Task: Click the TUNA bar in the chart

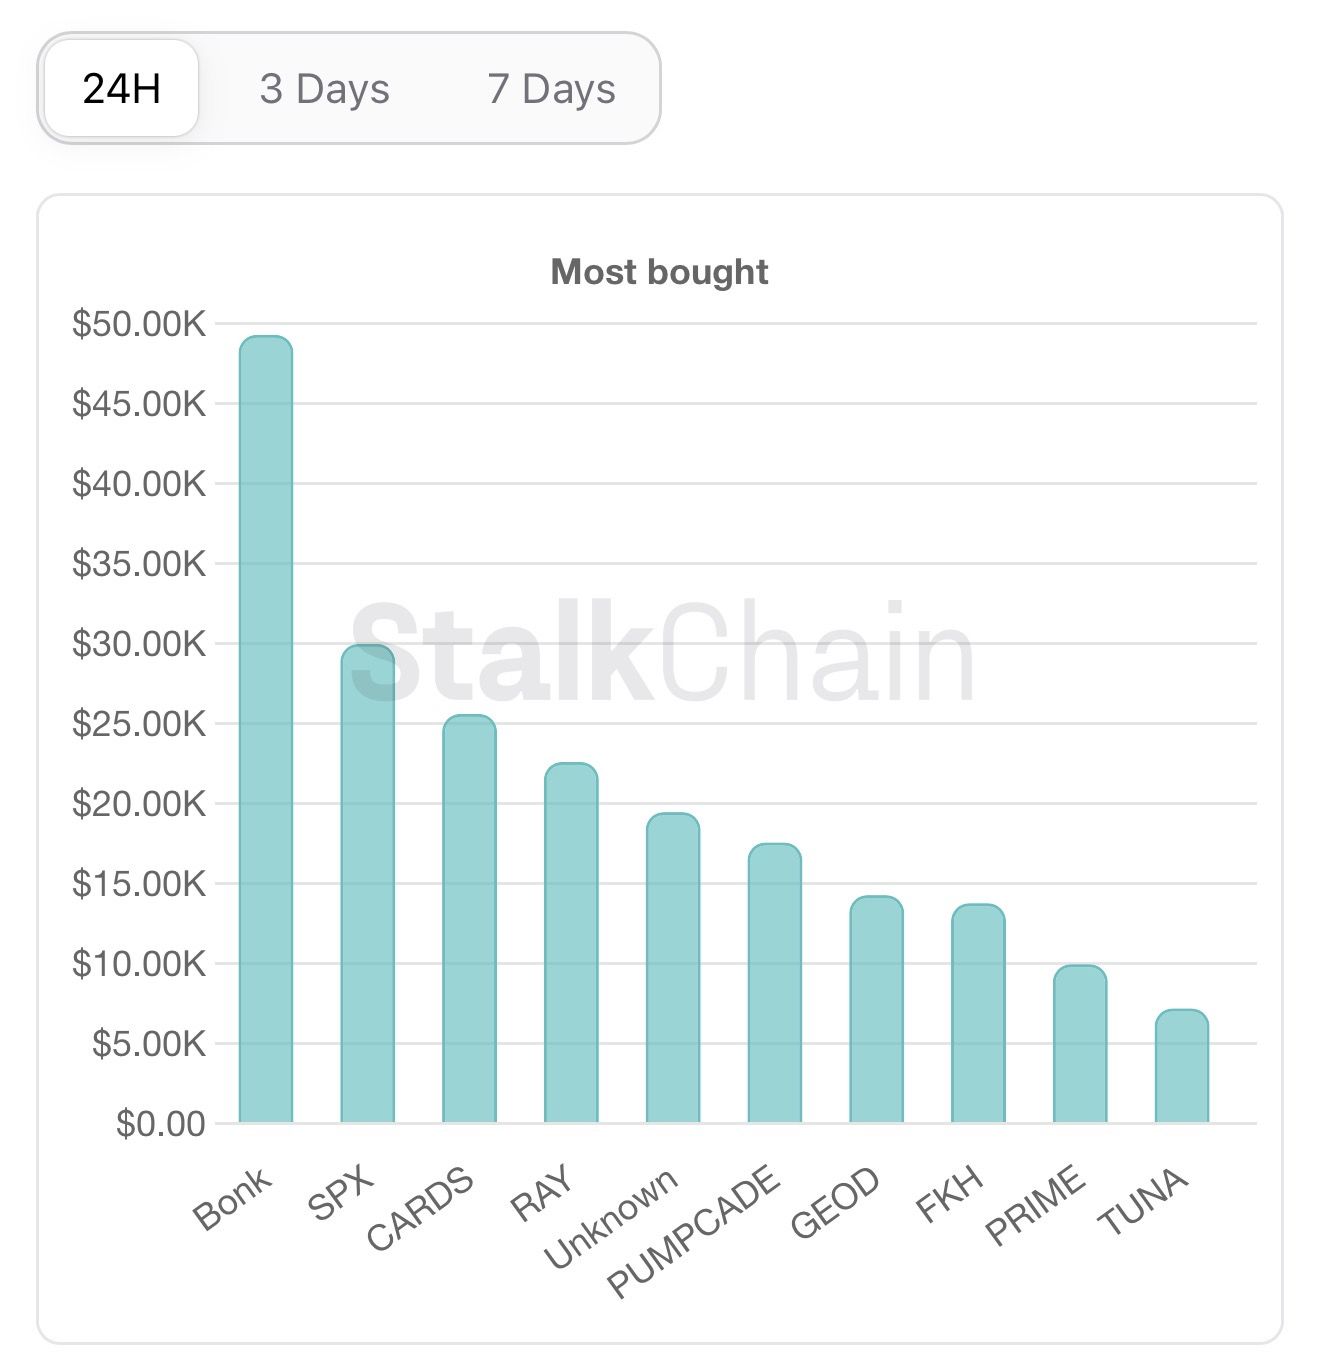Action: tap(1182, 1066)
